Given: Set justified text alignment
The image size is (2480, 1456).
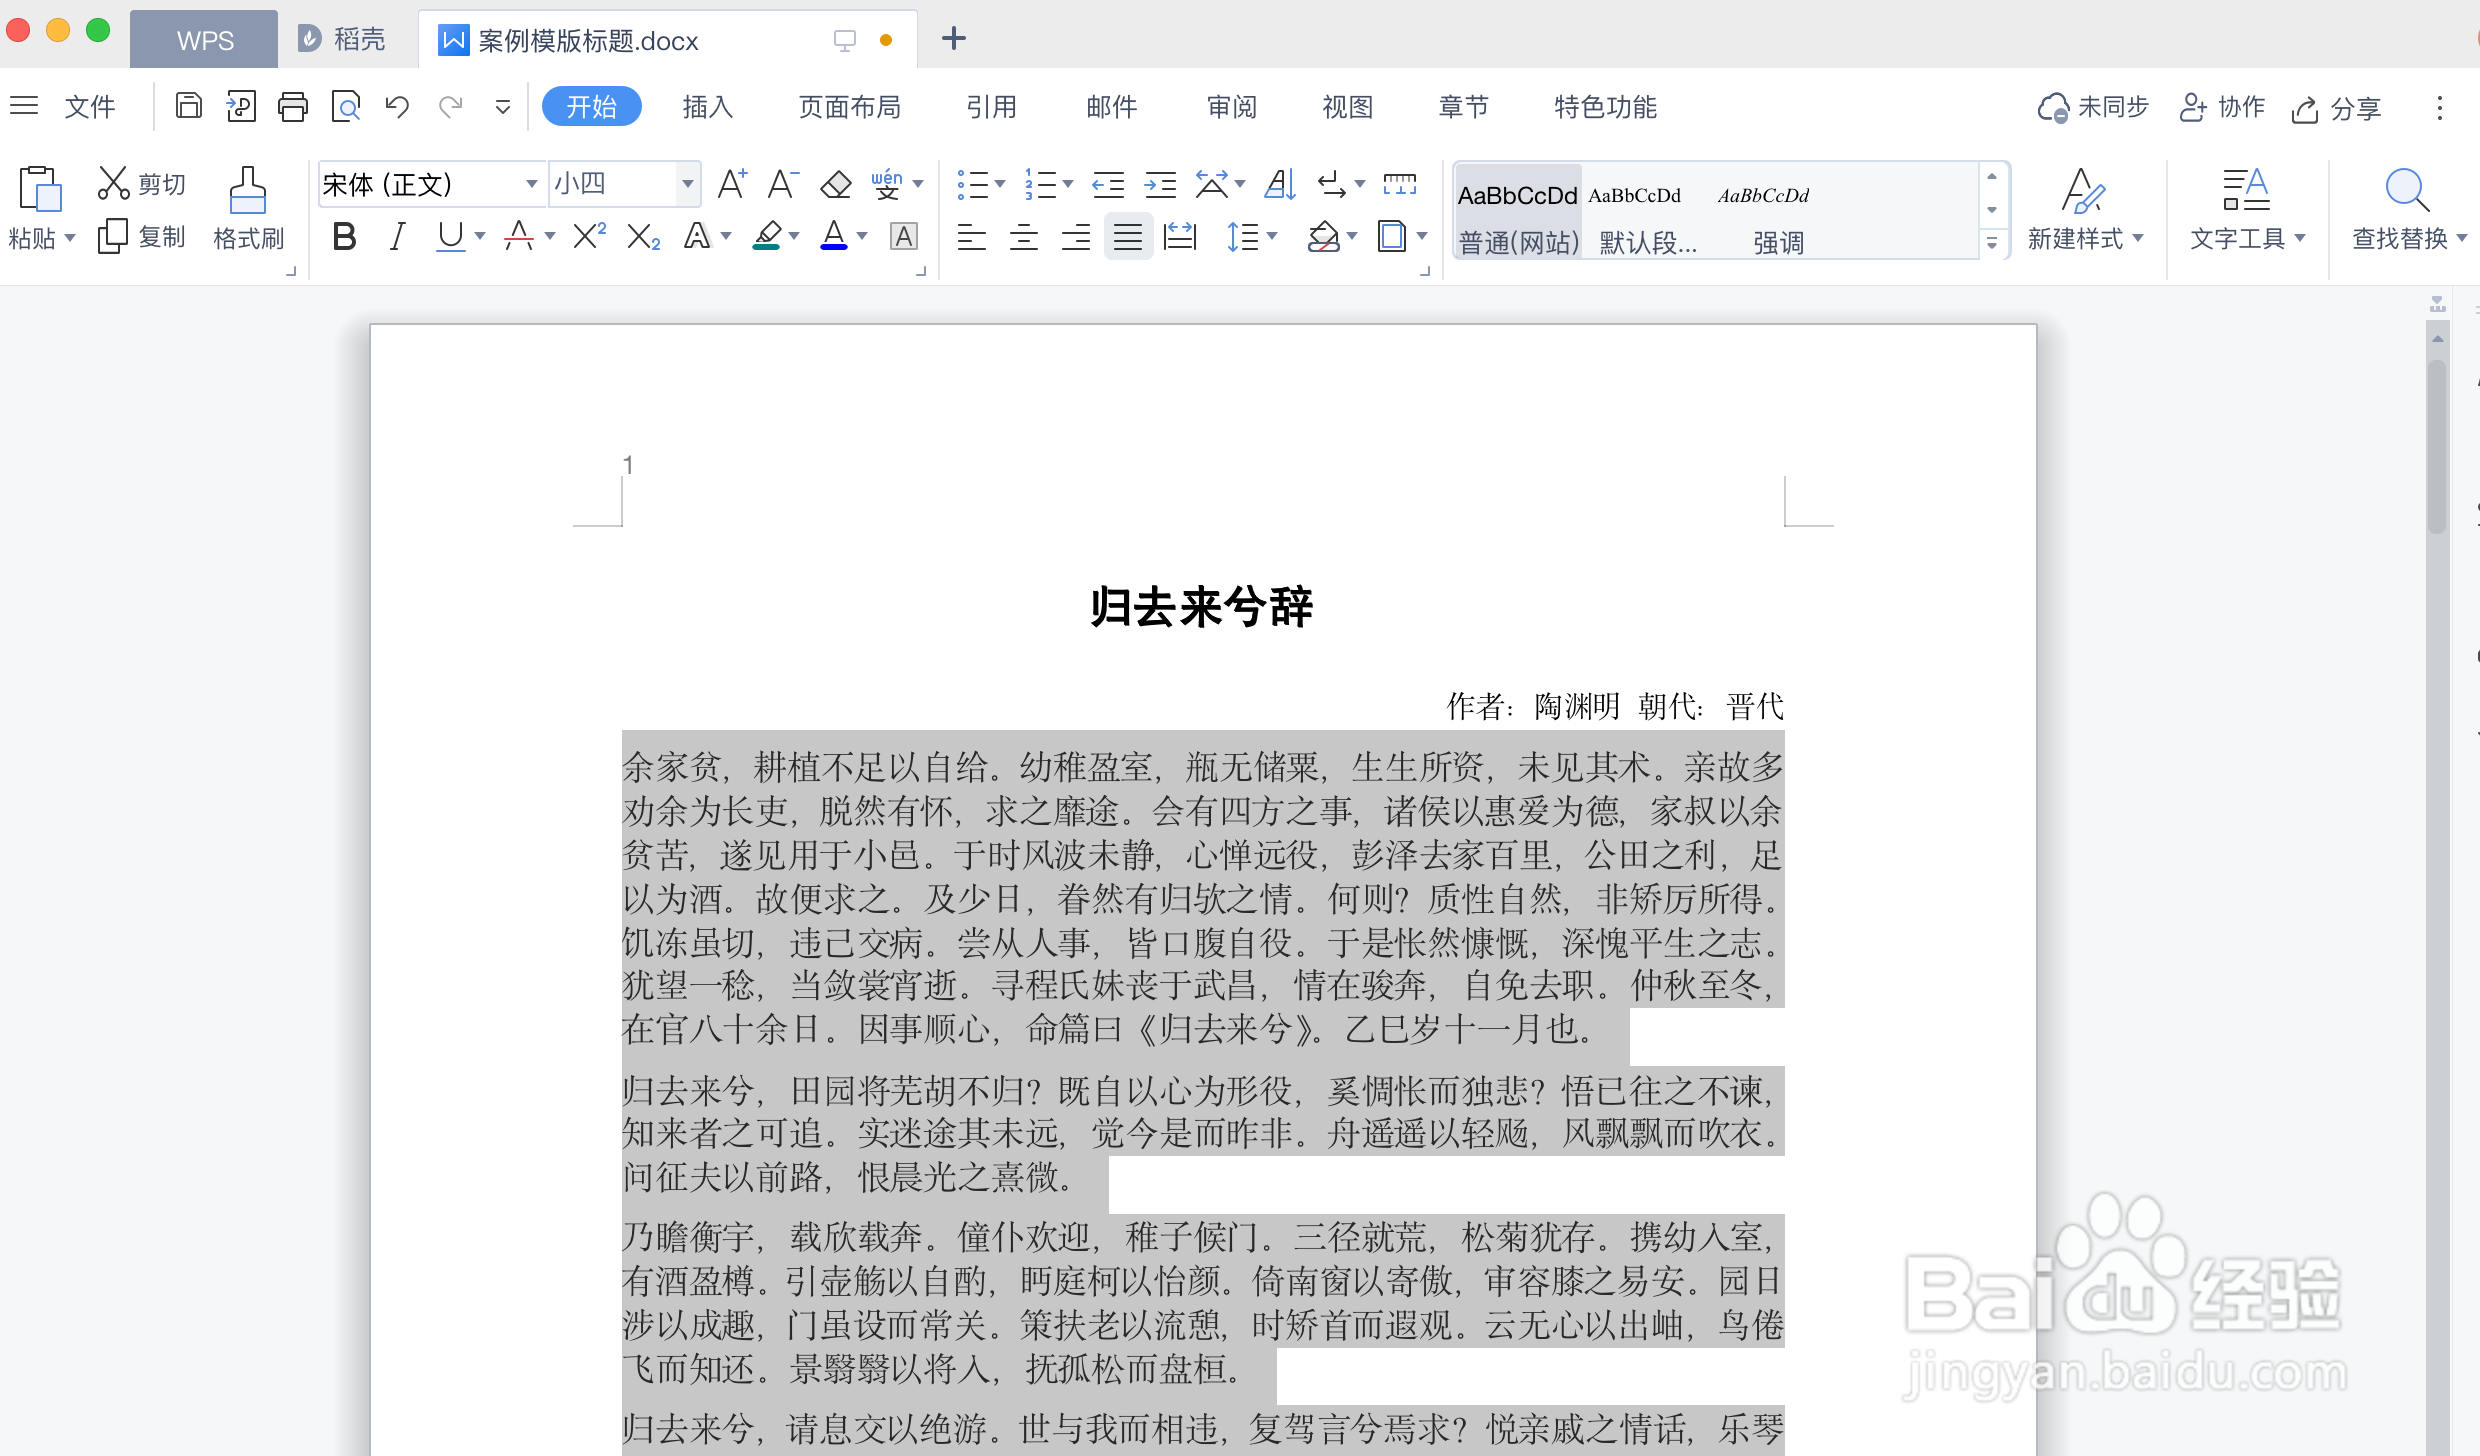Looking at the screenshot, I should click(1128, 237).
